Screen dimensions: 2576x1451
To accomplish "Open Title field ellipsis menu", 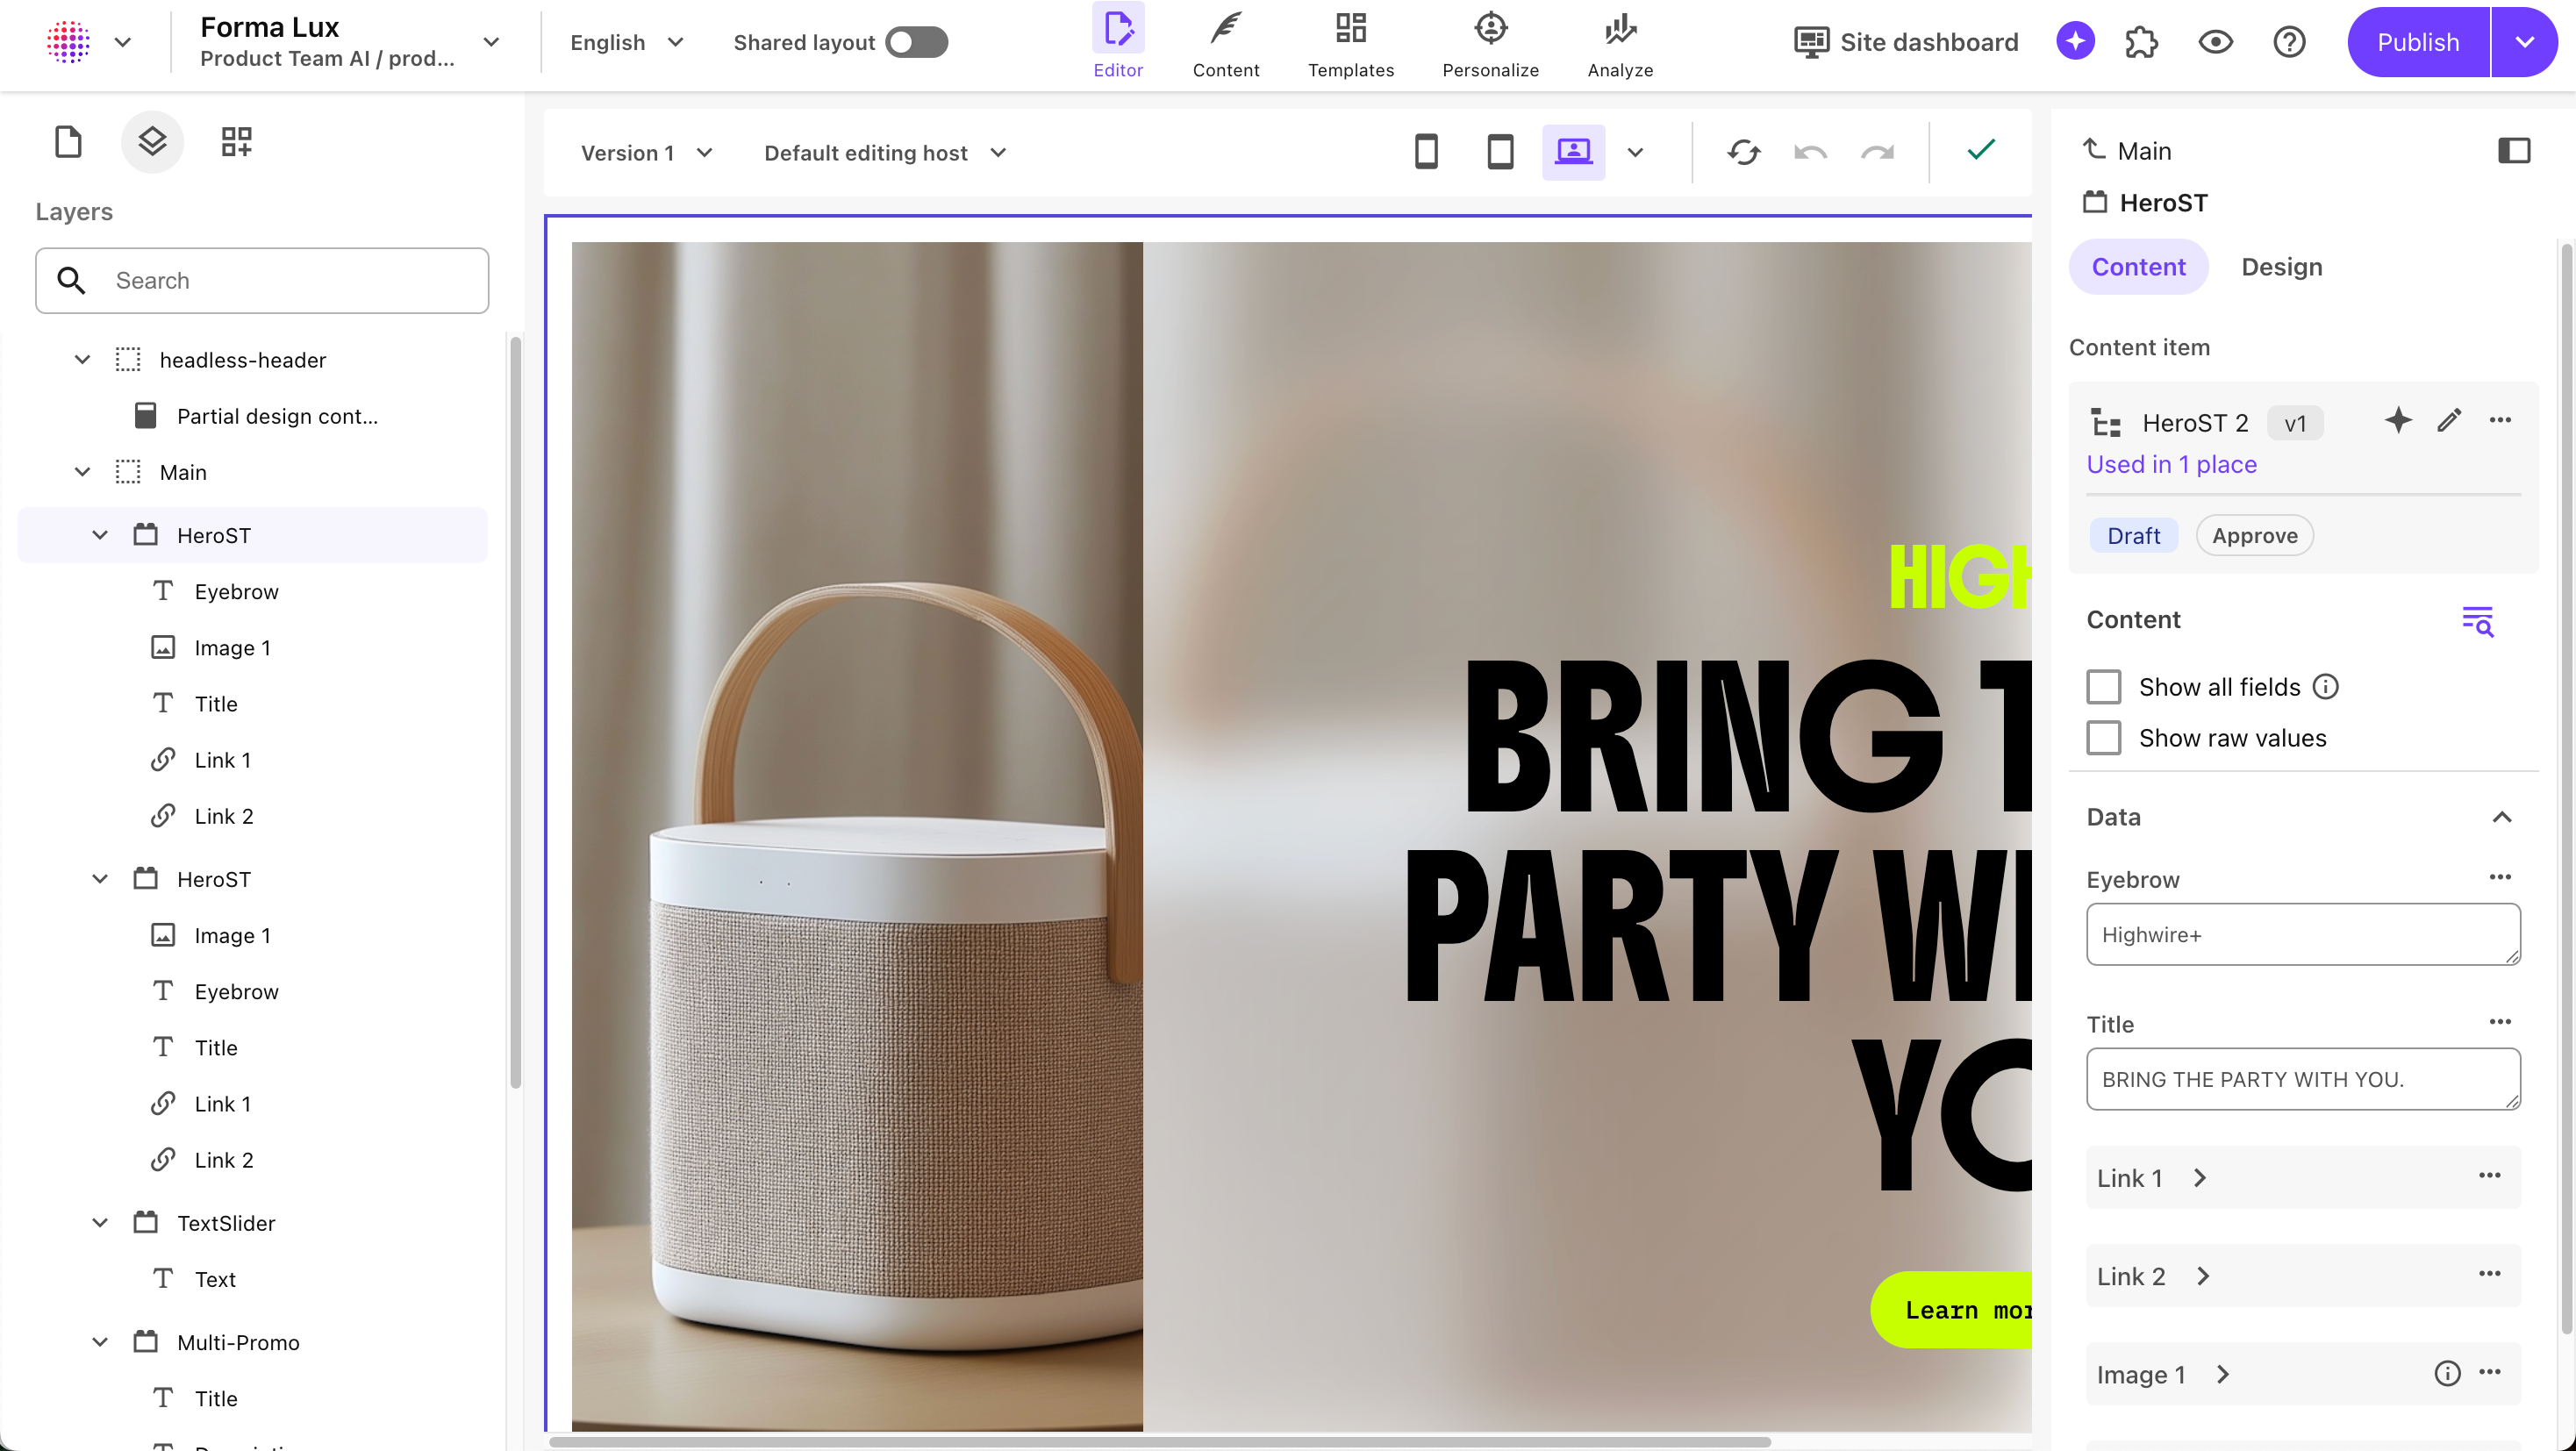I will (x=2500, y=1022).
